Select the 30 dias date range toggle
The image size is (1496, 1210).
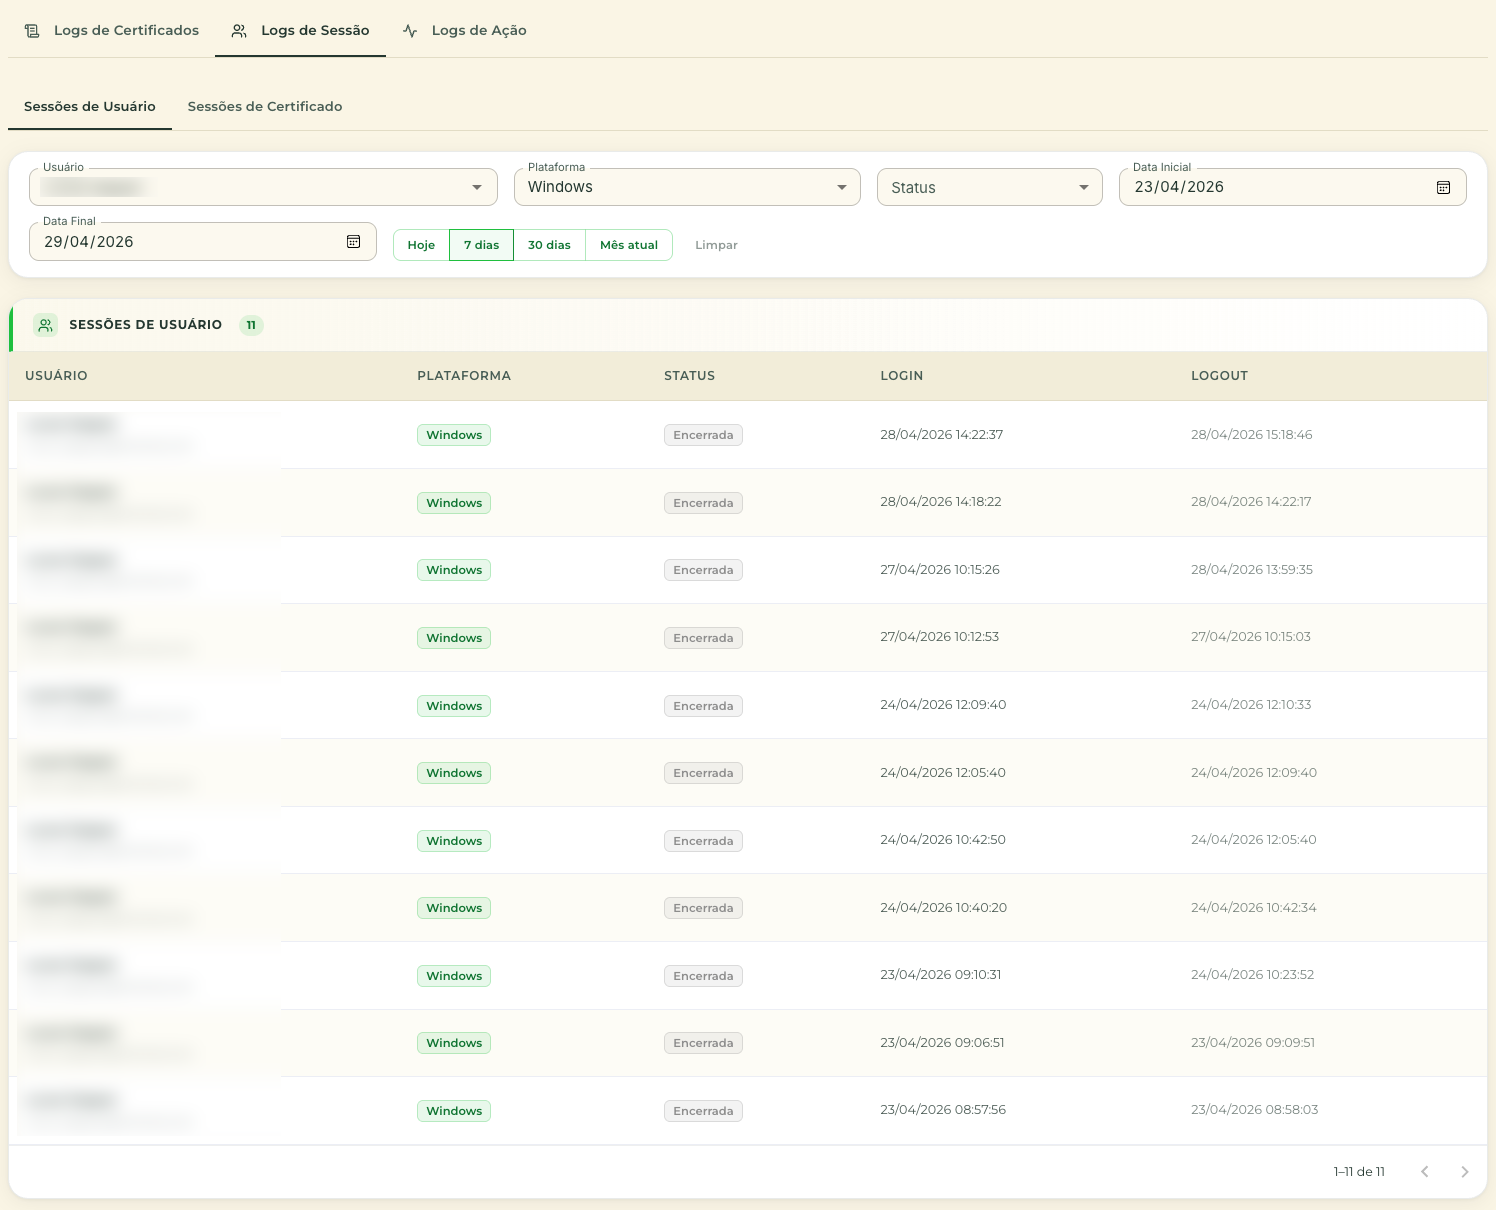tap(549, 245)
